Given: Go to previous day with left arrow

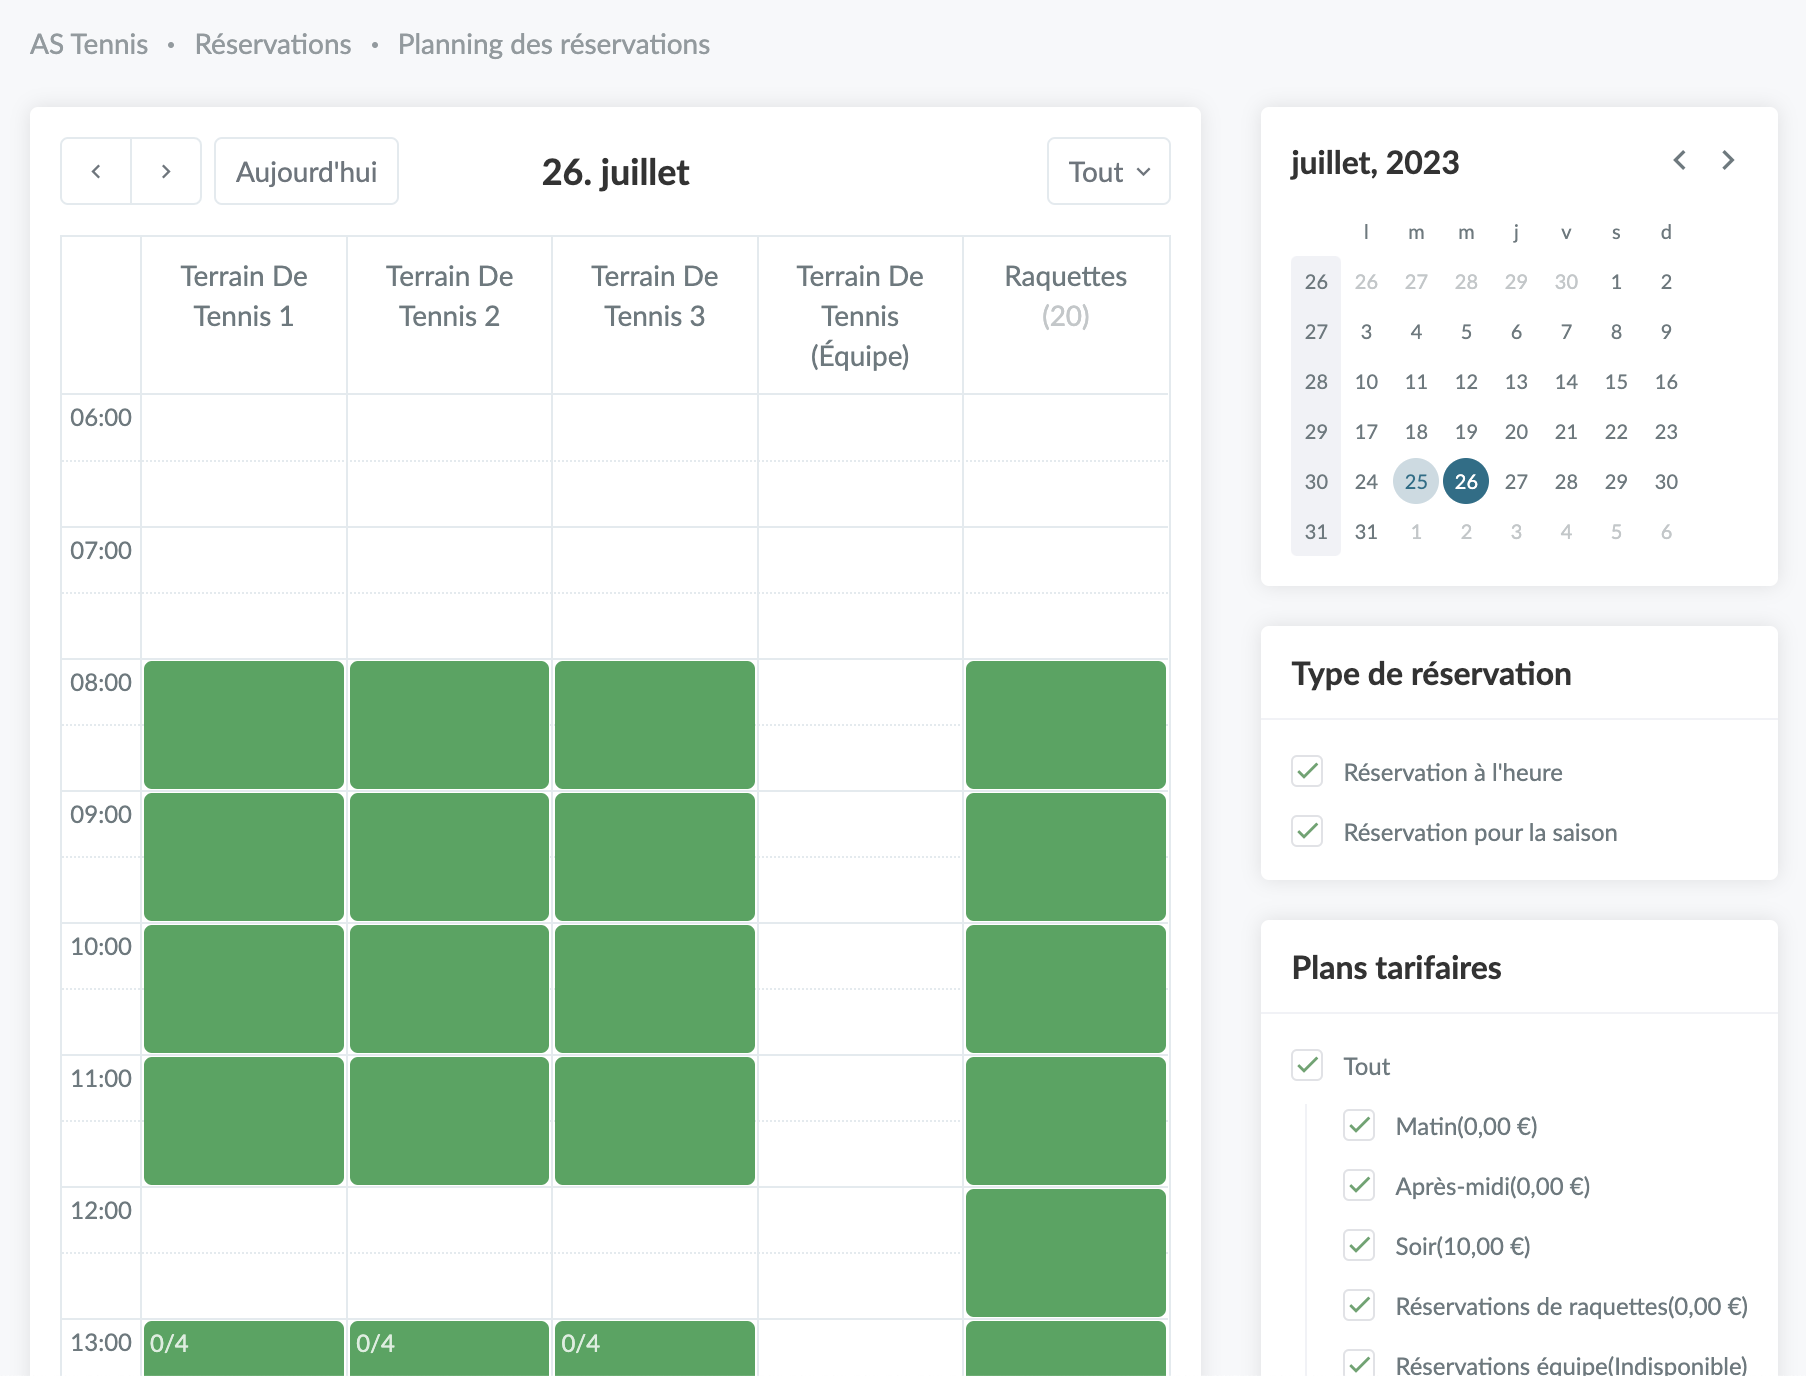Looking at the screenshot, I should coord(96,172).
